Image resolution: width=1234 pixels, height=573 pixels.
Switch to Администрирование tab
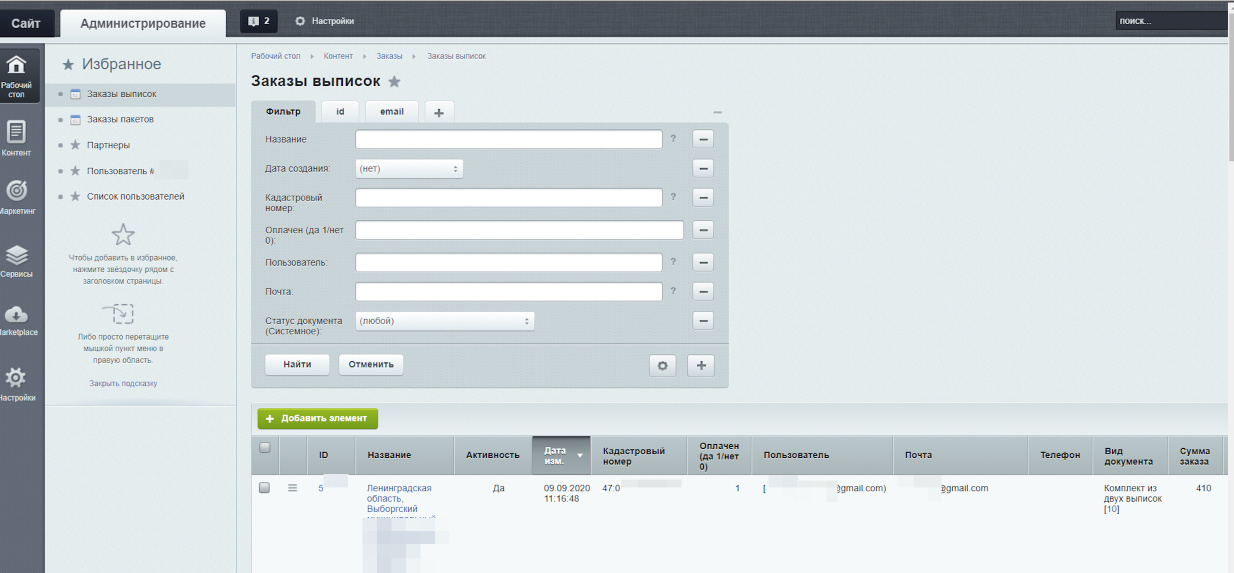pyautogui.click(x=143, y=23)
